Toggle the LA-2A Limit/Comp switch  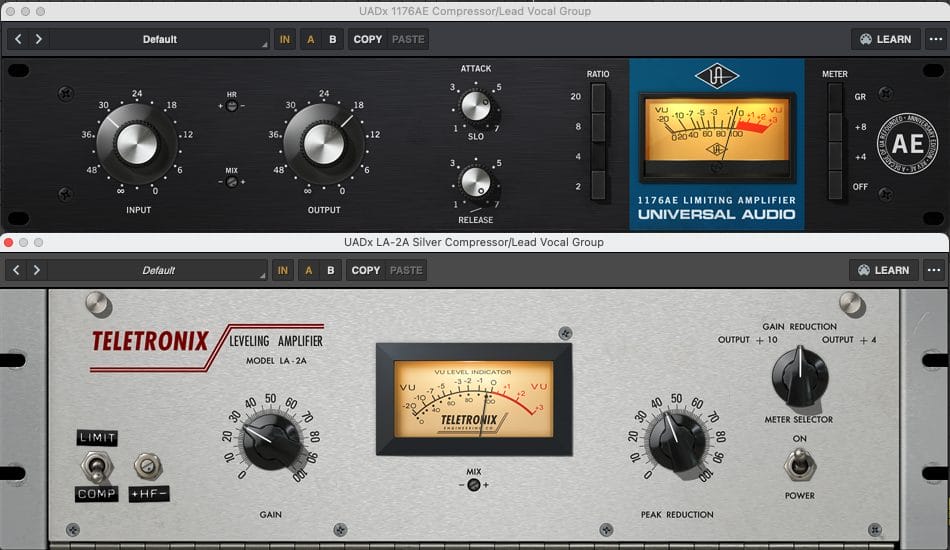tap(97, 465)
